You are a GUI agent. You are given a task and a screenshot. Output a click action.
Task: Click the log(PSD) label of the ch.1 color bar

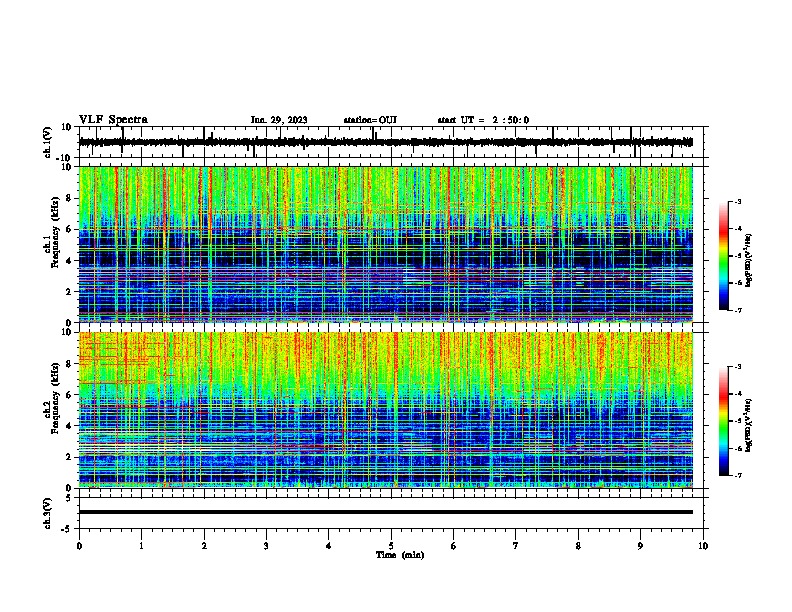(x=748, y=260)
